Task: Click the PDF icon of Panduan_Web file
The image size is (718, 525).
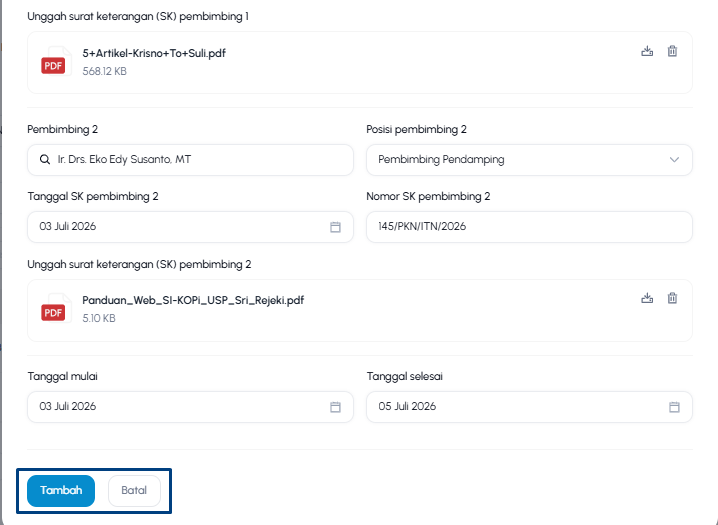Action: (x=55, y=309)
